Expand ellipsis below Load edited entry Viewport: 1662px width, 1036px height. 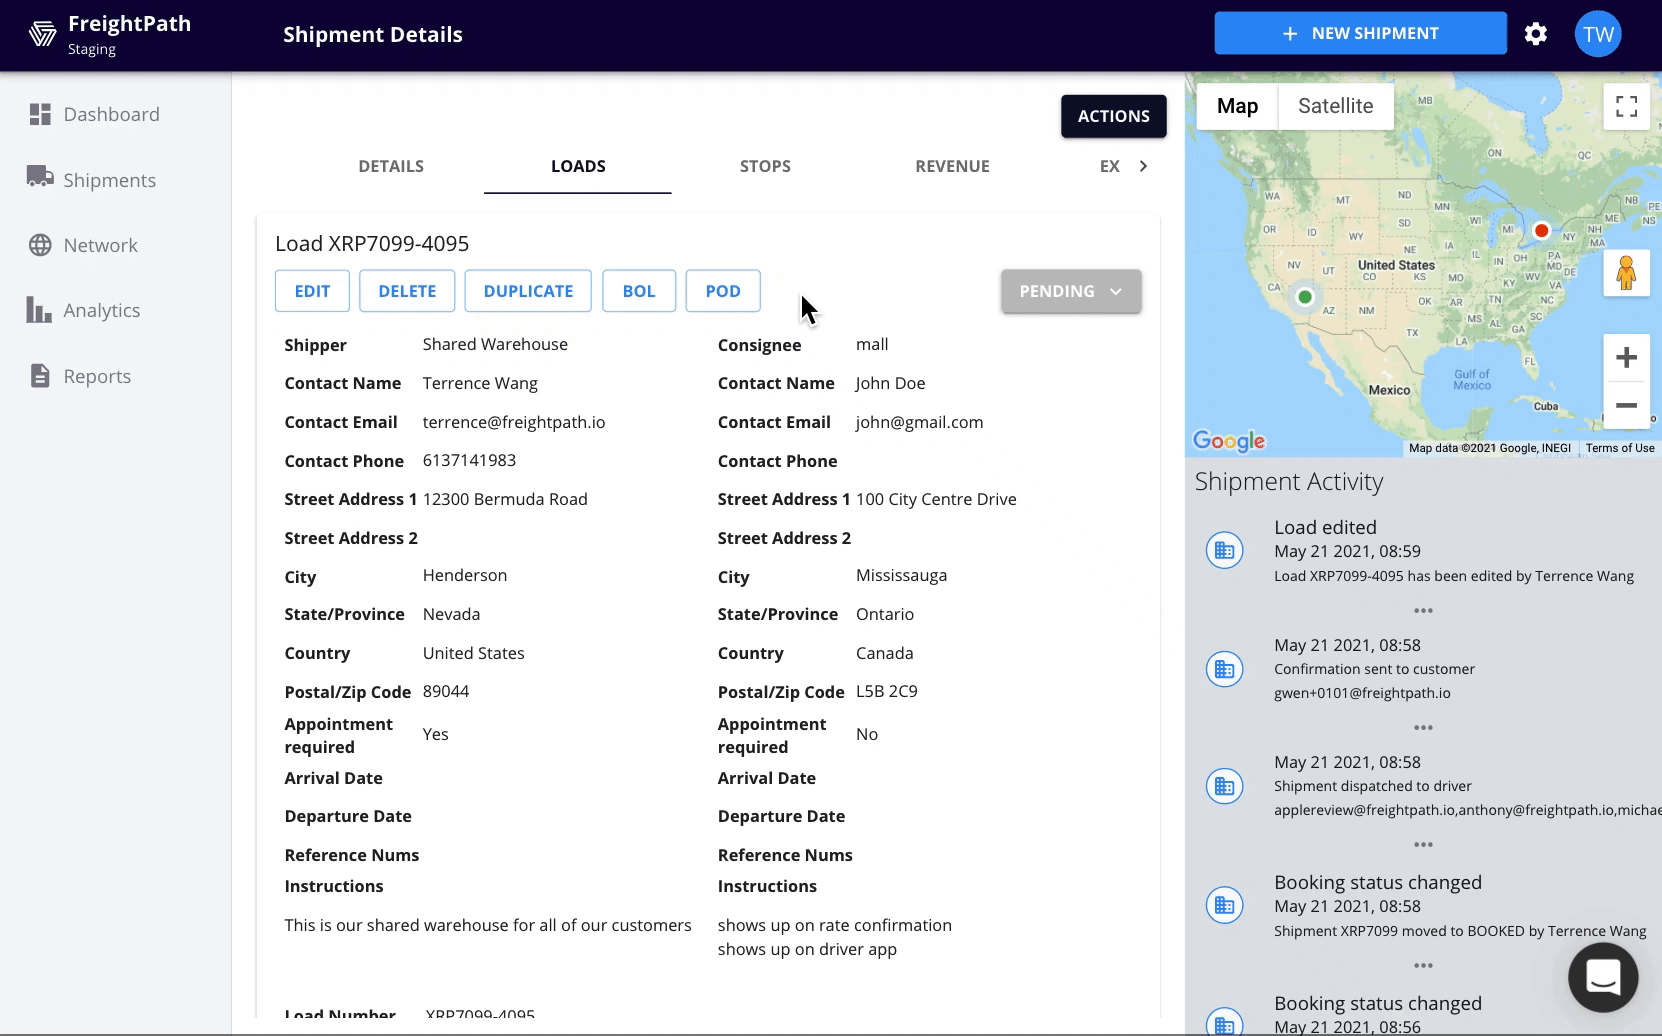click(x=1423, y=610)
